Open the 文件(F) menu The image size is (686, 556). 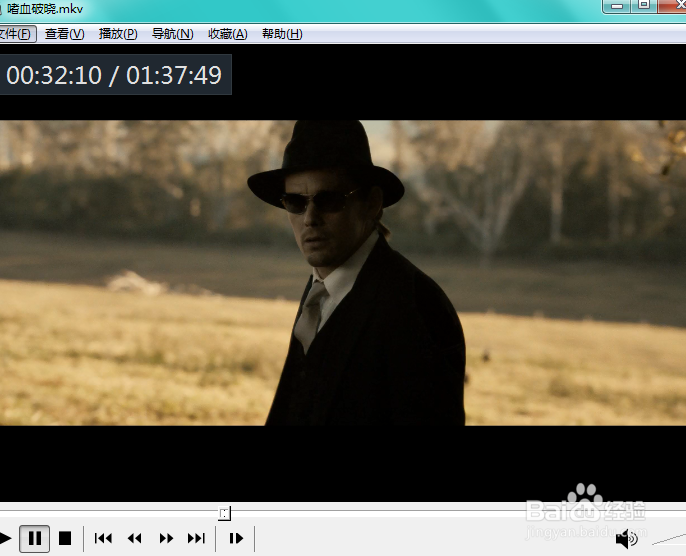tap(17, 34)
